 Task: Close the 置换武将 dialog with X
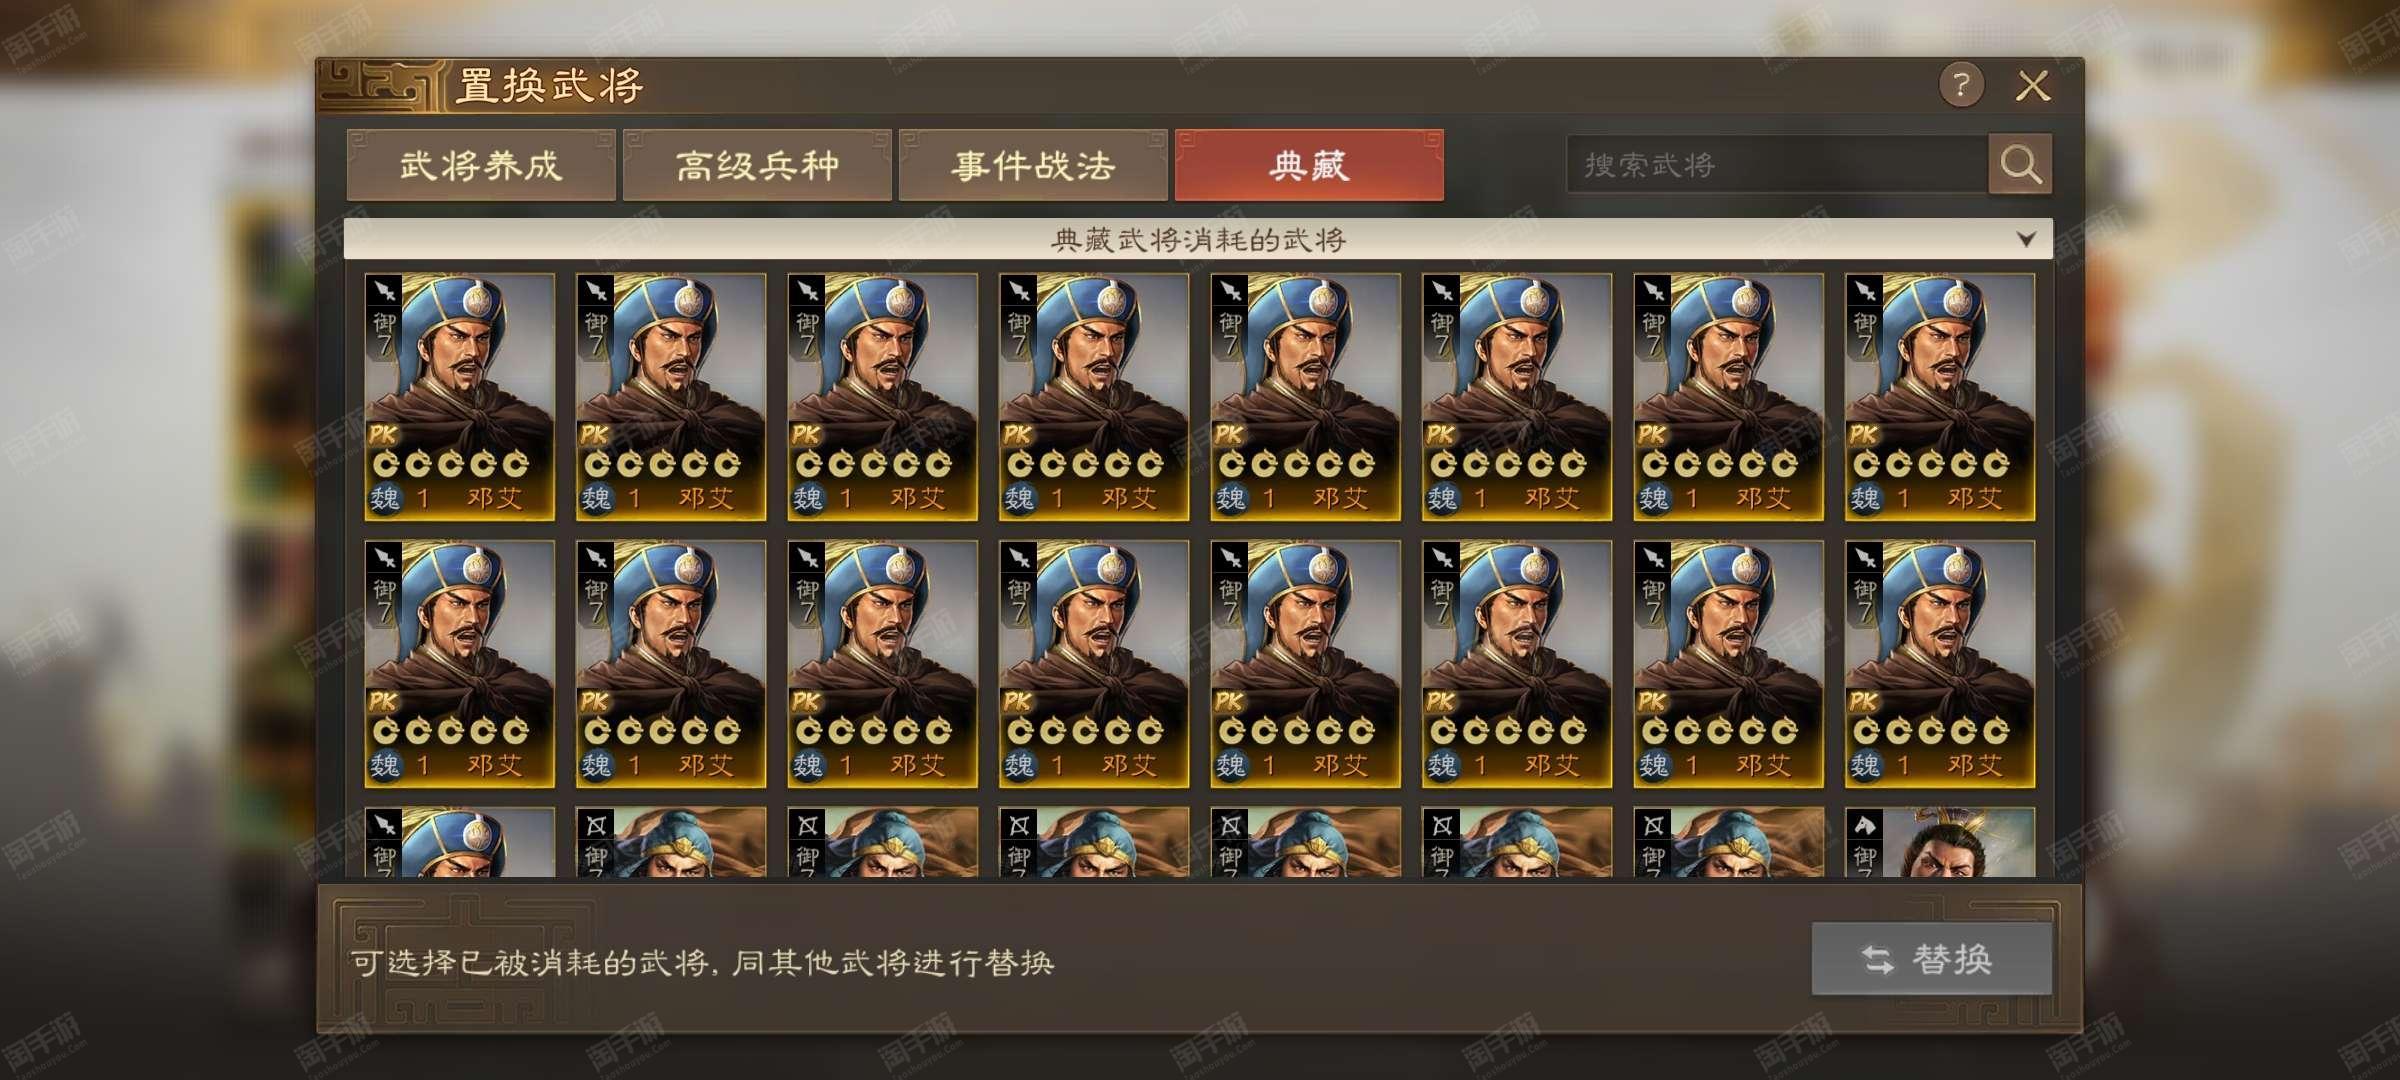(2033, 86)
